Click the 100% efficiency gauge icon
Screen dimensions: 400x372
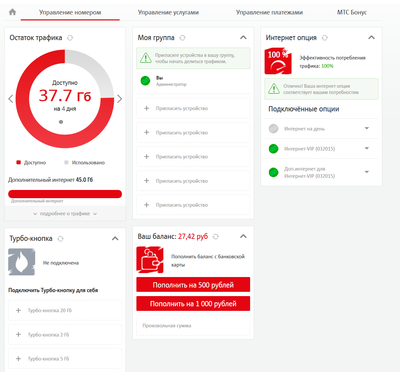[x=278, y=61]
